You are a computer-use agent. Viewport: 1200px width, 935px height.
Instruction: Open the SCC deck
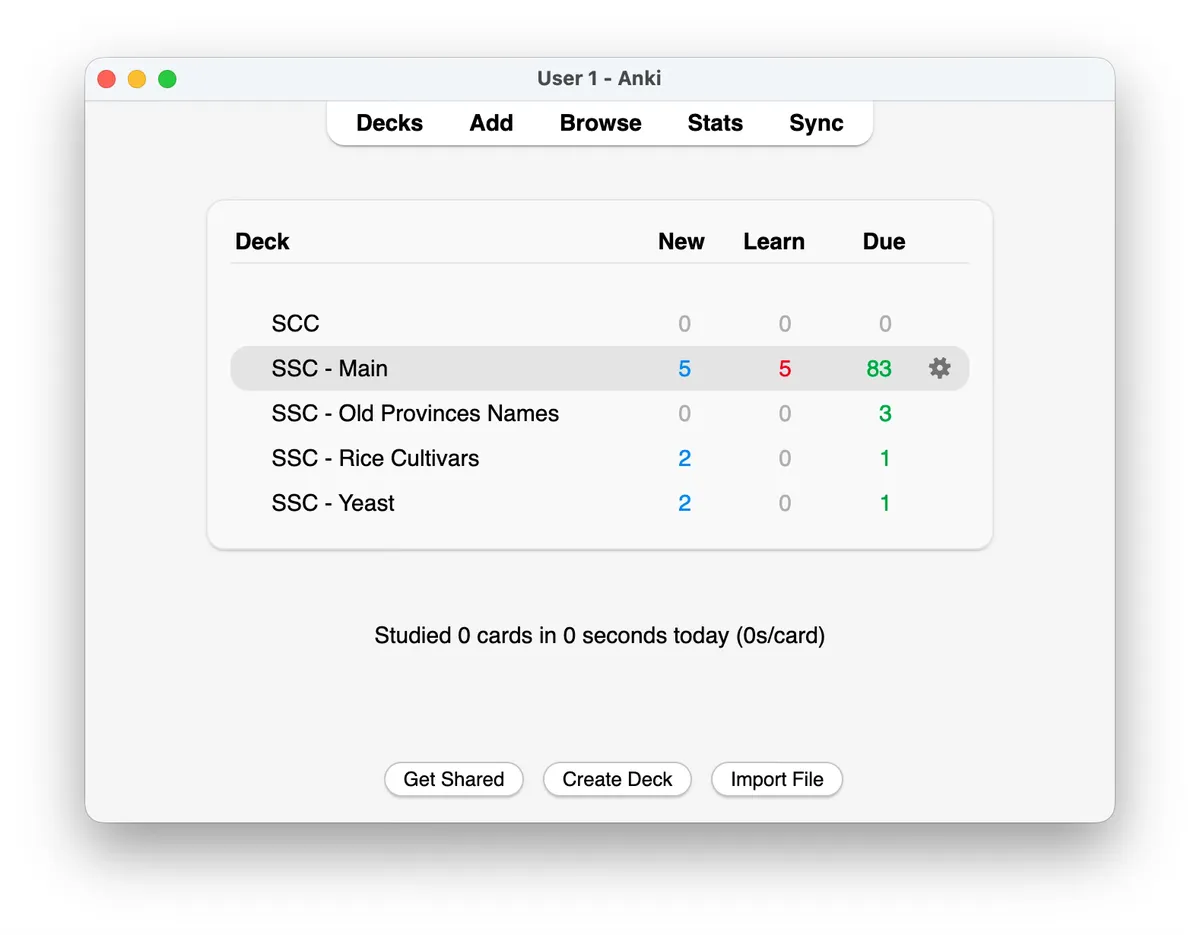[x=295, y=323]
